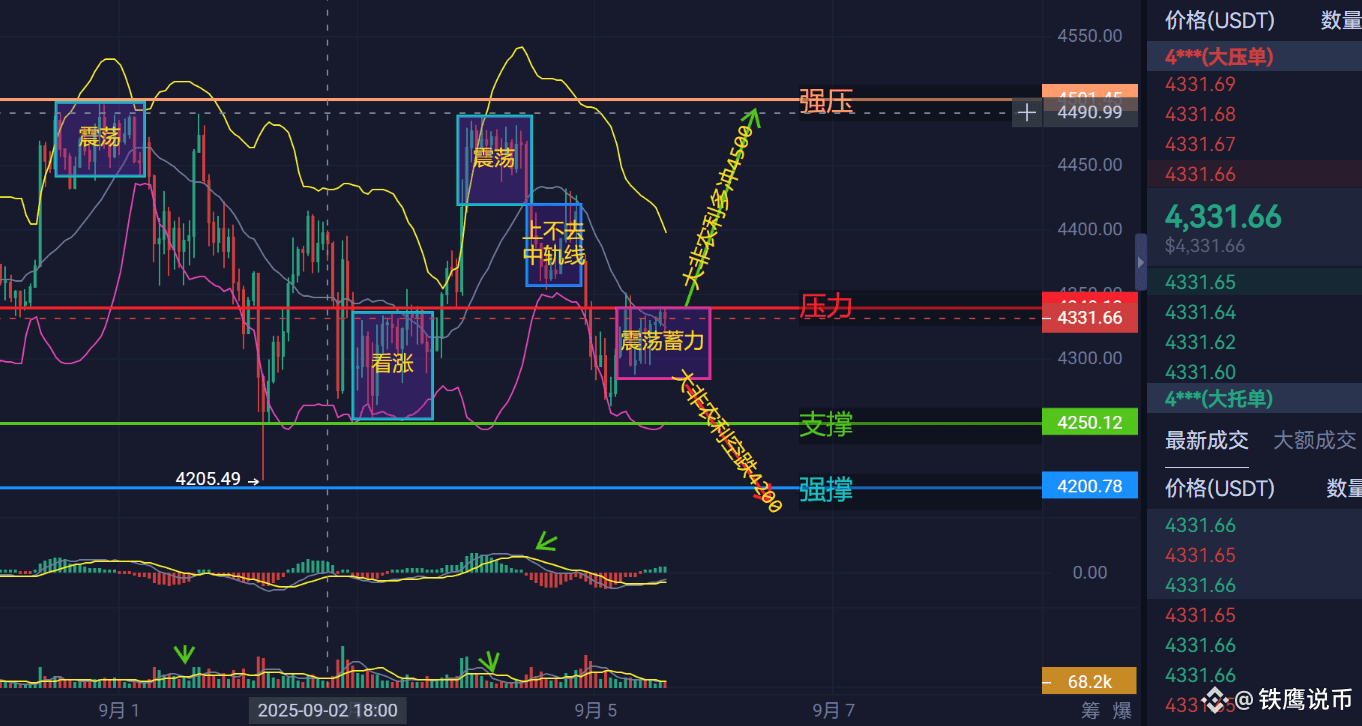The width and height of the screenshot is (1362, 726).
Task: Toggle the 筹 chip distribution button
Action: (x=1091, y=711)
